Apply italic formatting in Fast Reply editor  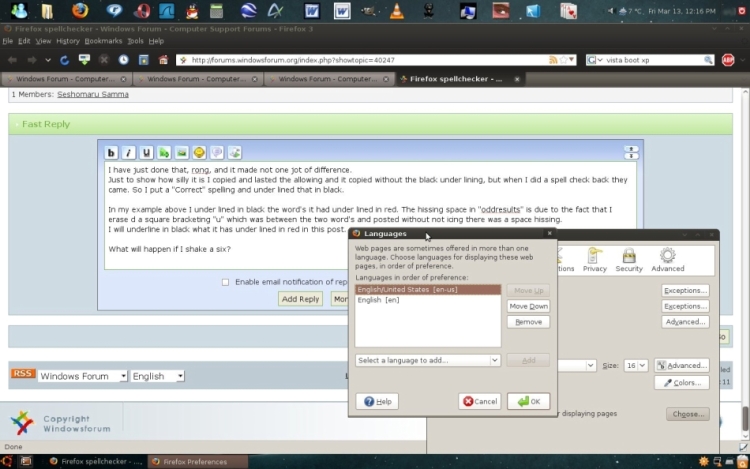click(x=128, y=153)
